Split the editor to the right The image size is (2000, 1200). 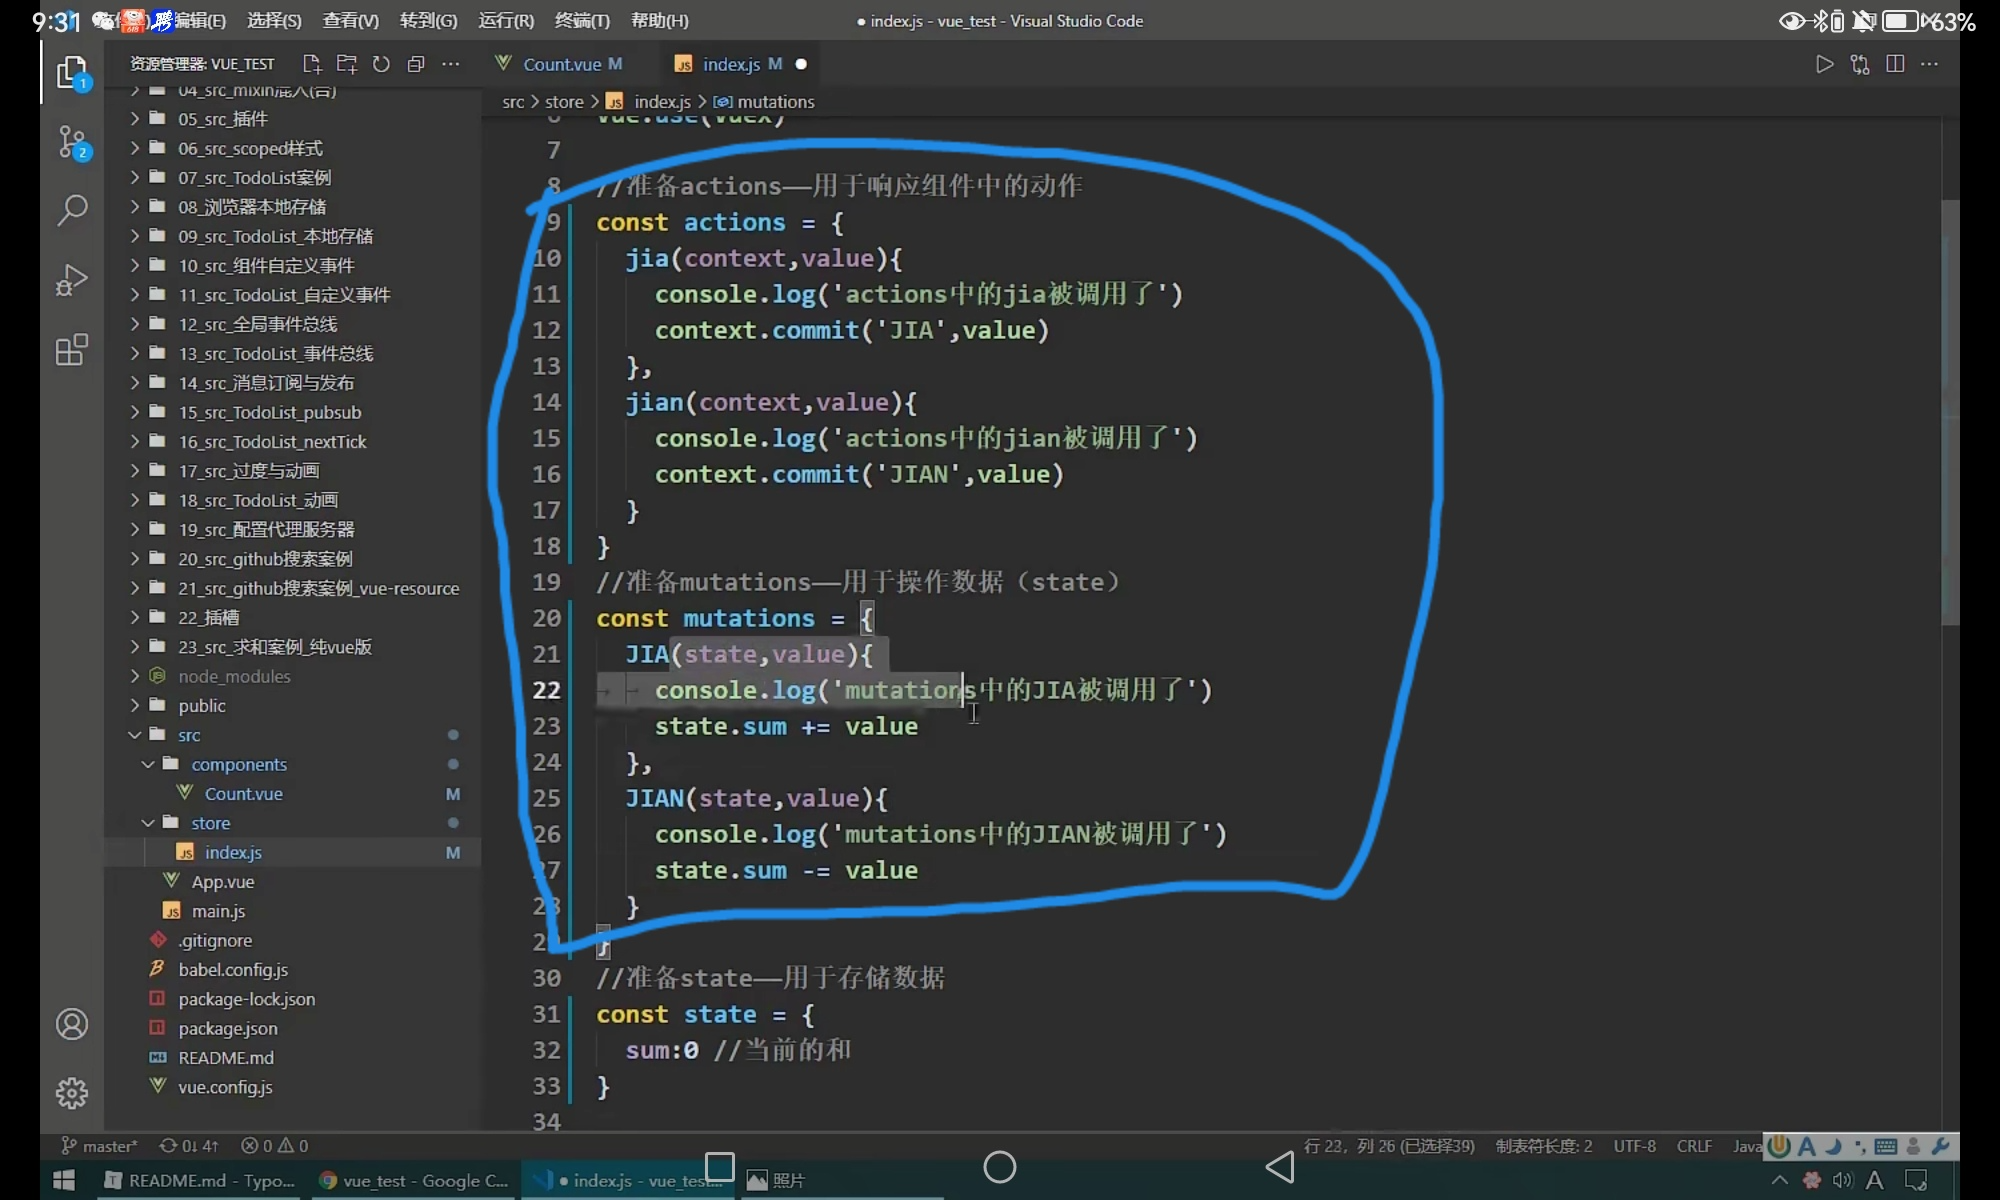pos(1894,64)
